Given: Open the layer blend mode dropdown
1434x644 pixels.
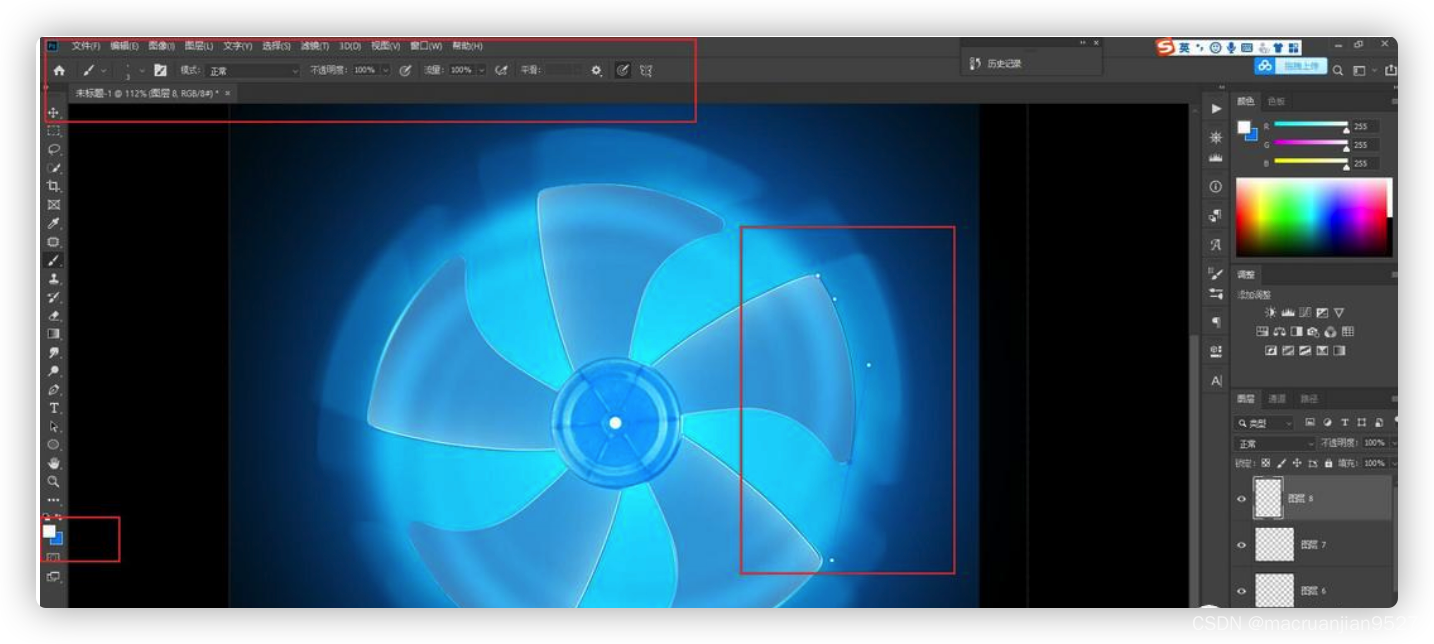Looking at the screenshot, I should [1276, 443].
